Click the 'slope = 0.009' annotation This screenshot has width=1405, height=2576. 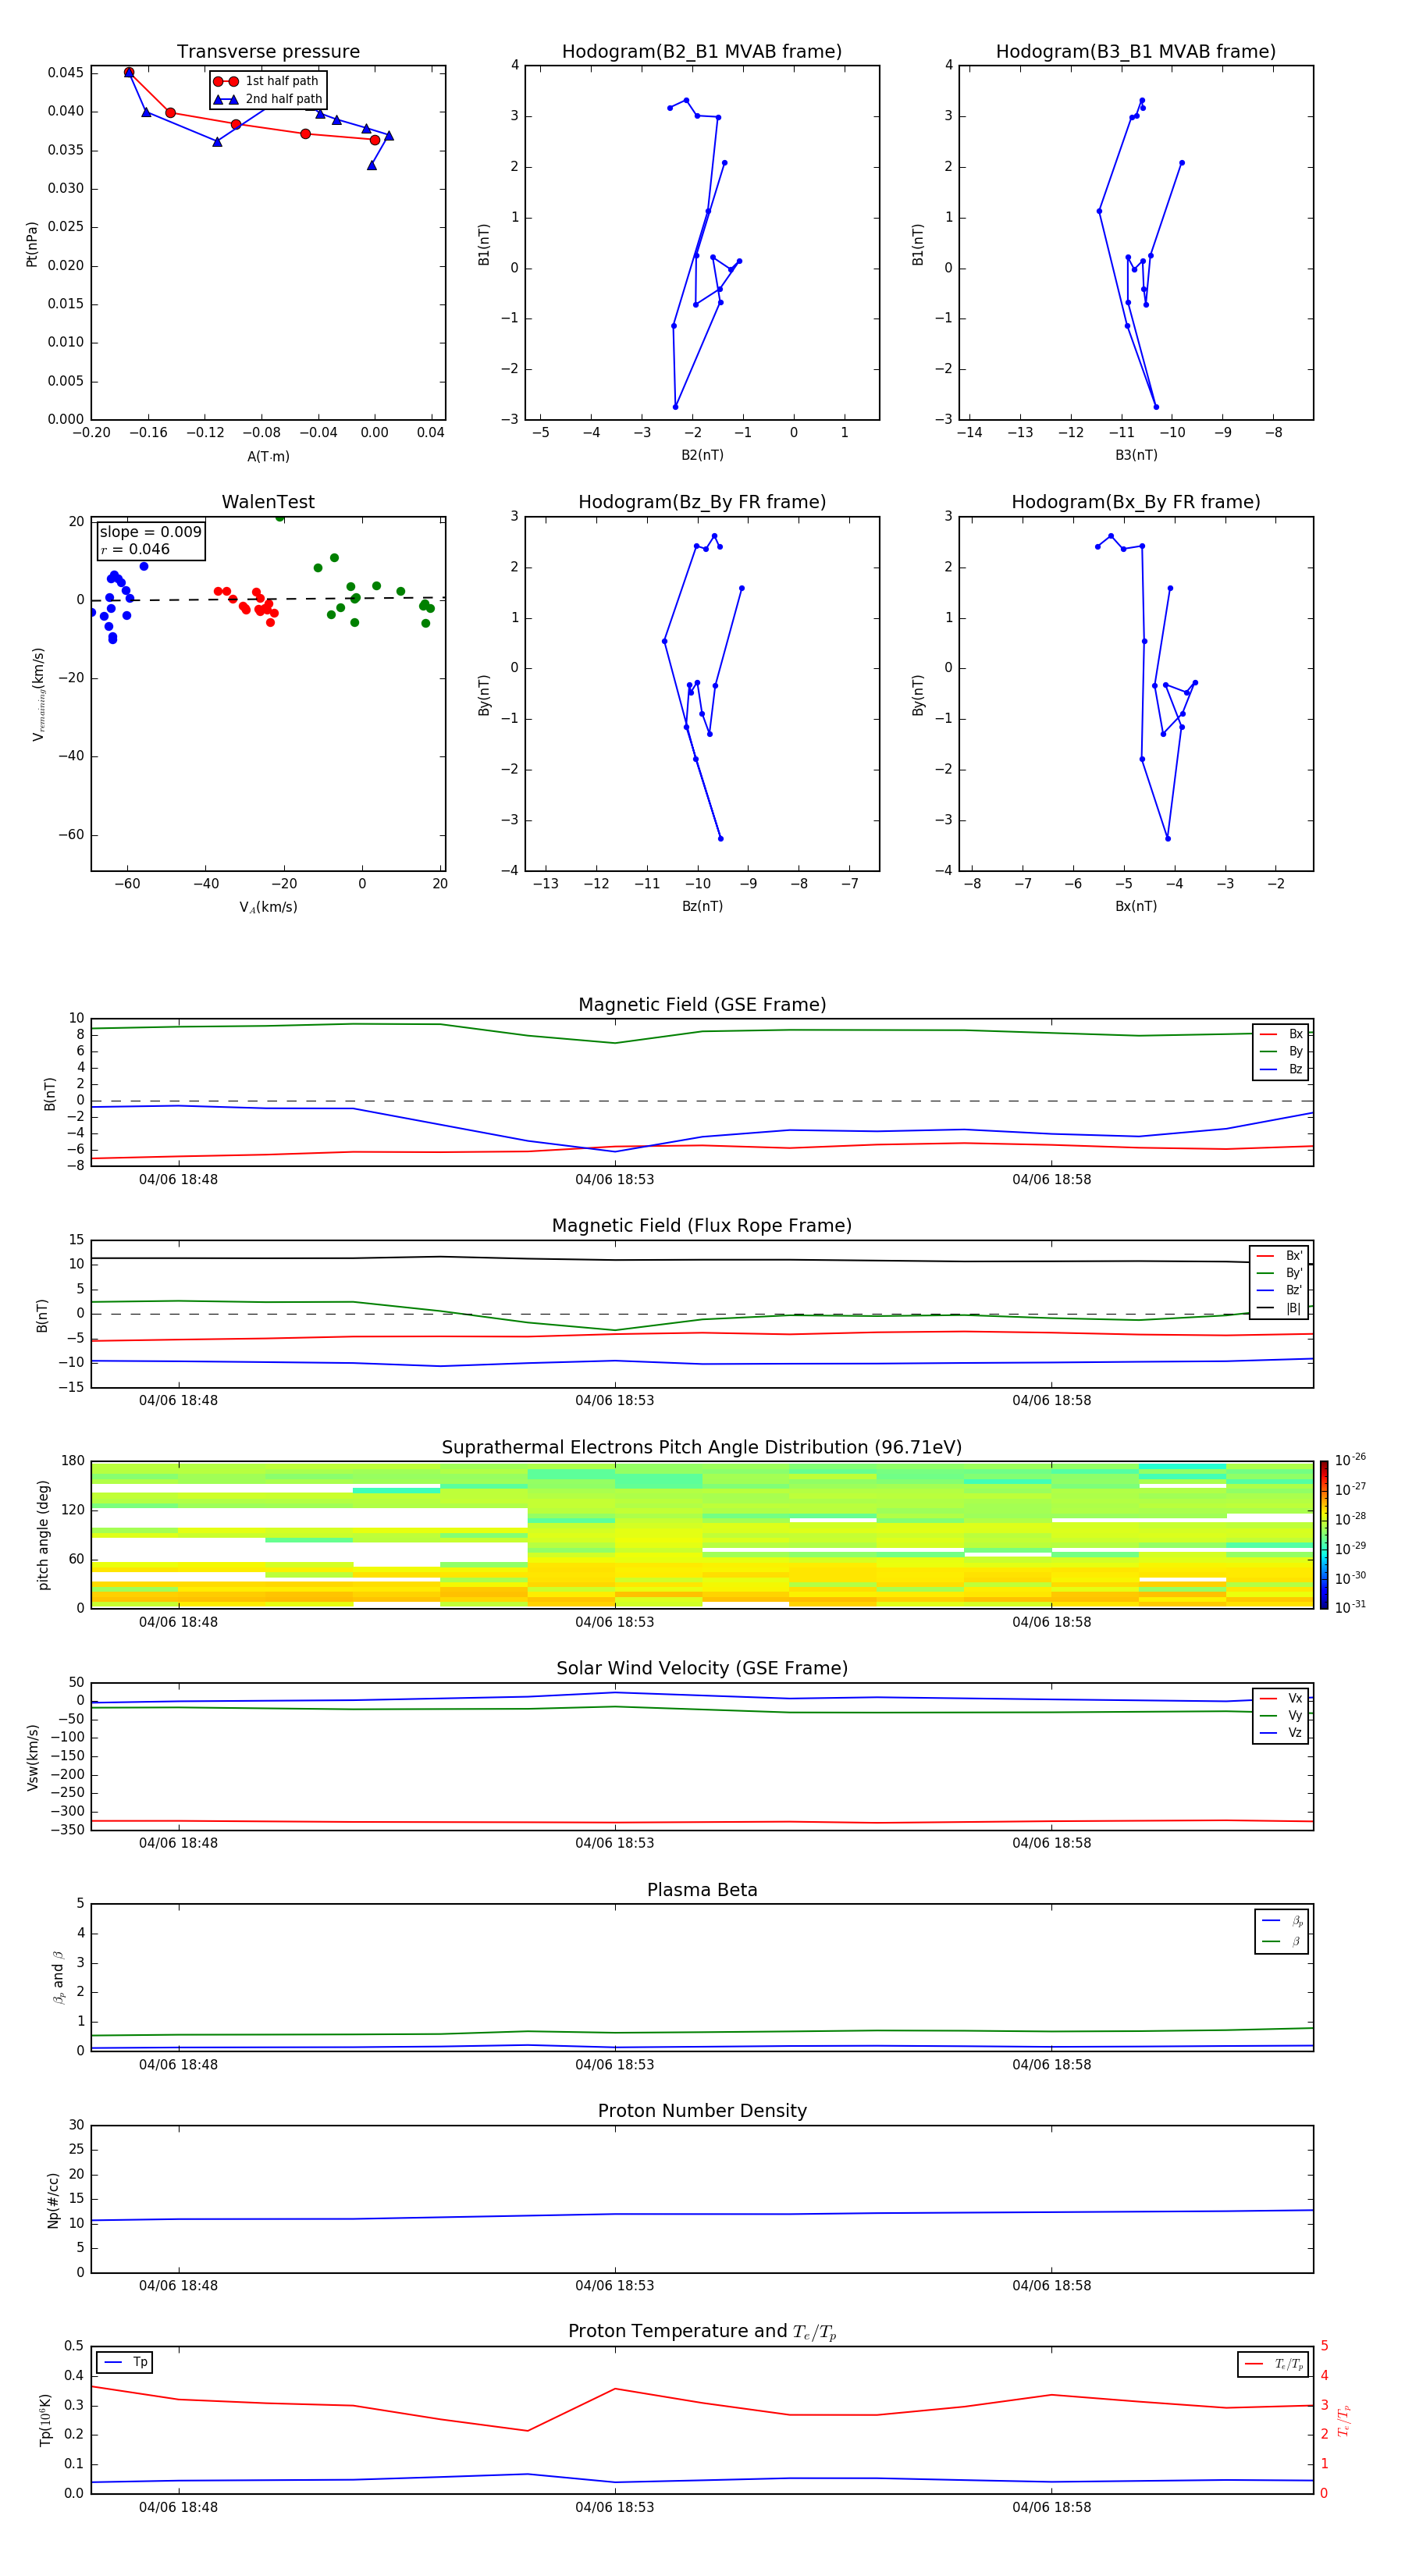pyautogui.click(x=151, y=532)
